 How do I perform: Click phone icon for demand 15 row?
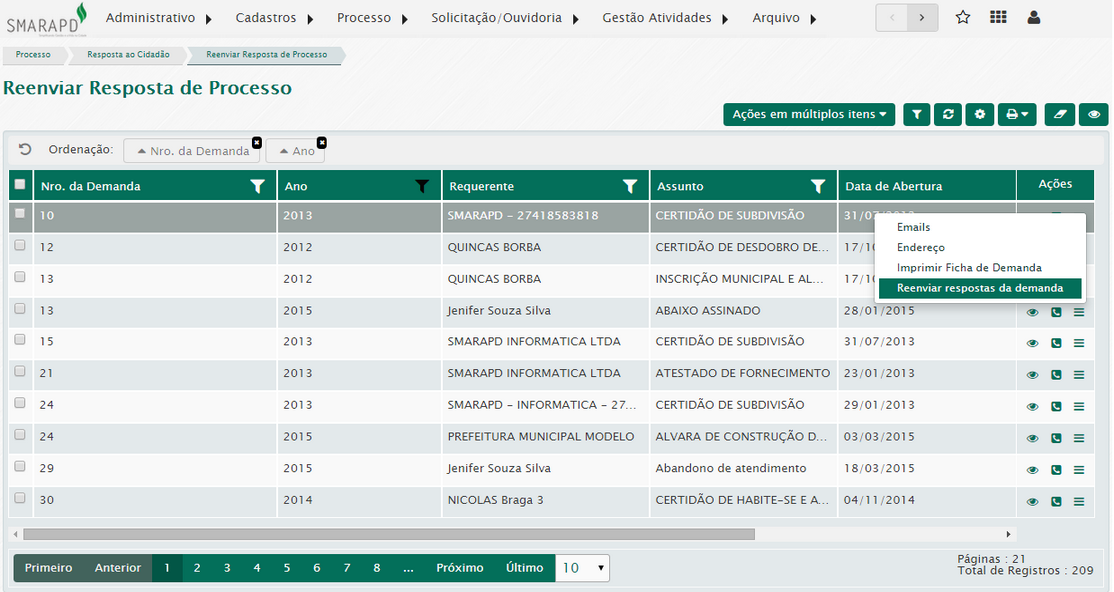coord(1056,343)
